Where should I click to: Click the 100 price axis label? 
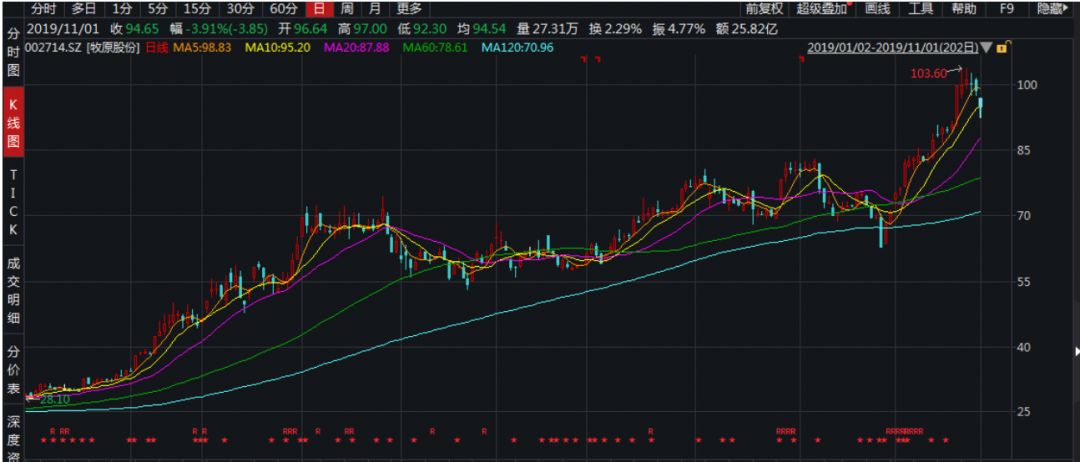(1028, 85)
